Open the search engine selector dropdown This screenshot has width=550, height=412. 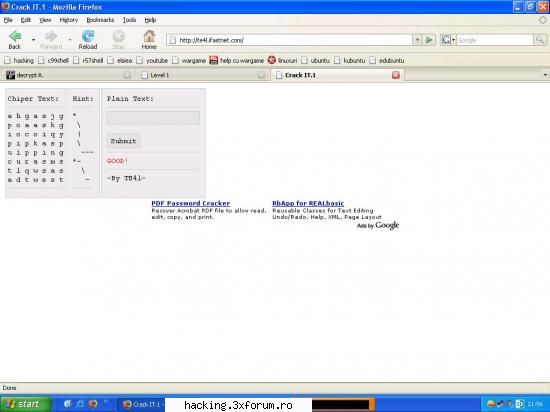coord(448,40)
